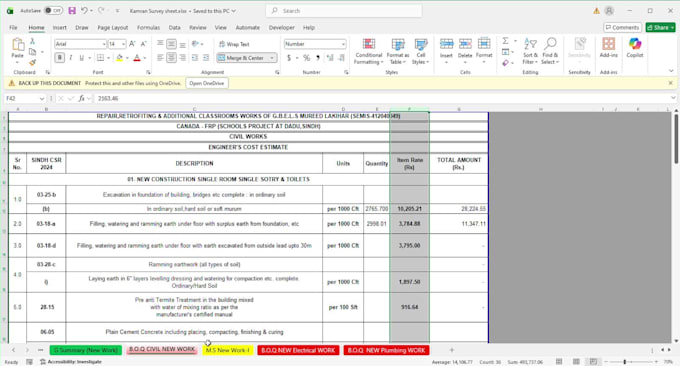This screenshot has height=366, width=680.
Task: Click the red Font Color button
Action: click(137, 58)
